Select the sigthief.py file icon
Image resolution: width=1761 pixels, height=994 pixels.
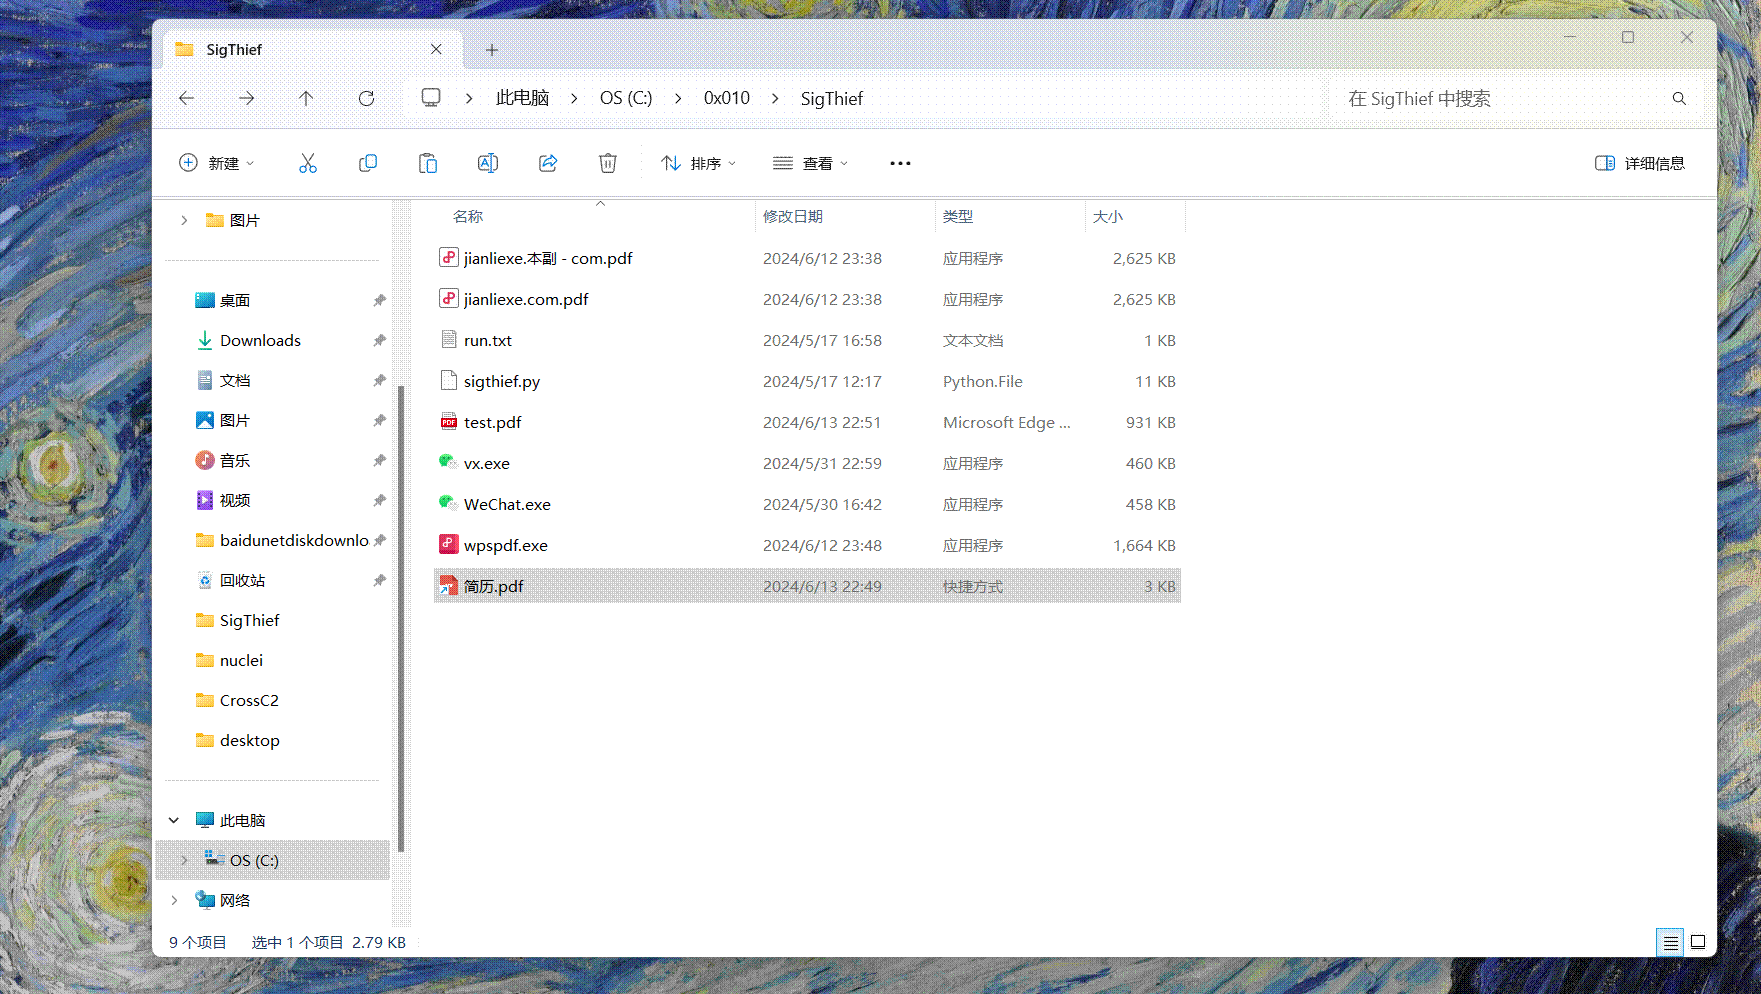(x=449, y=380)
